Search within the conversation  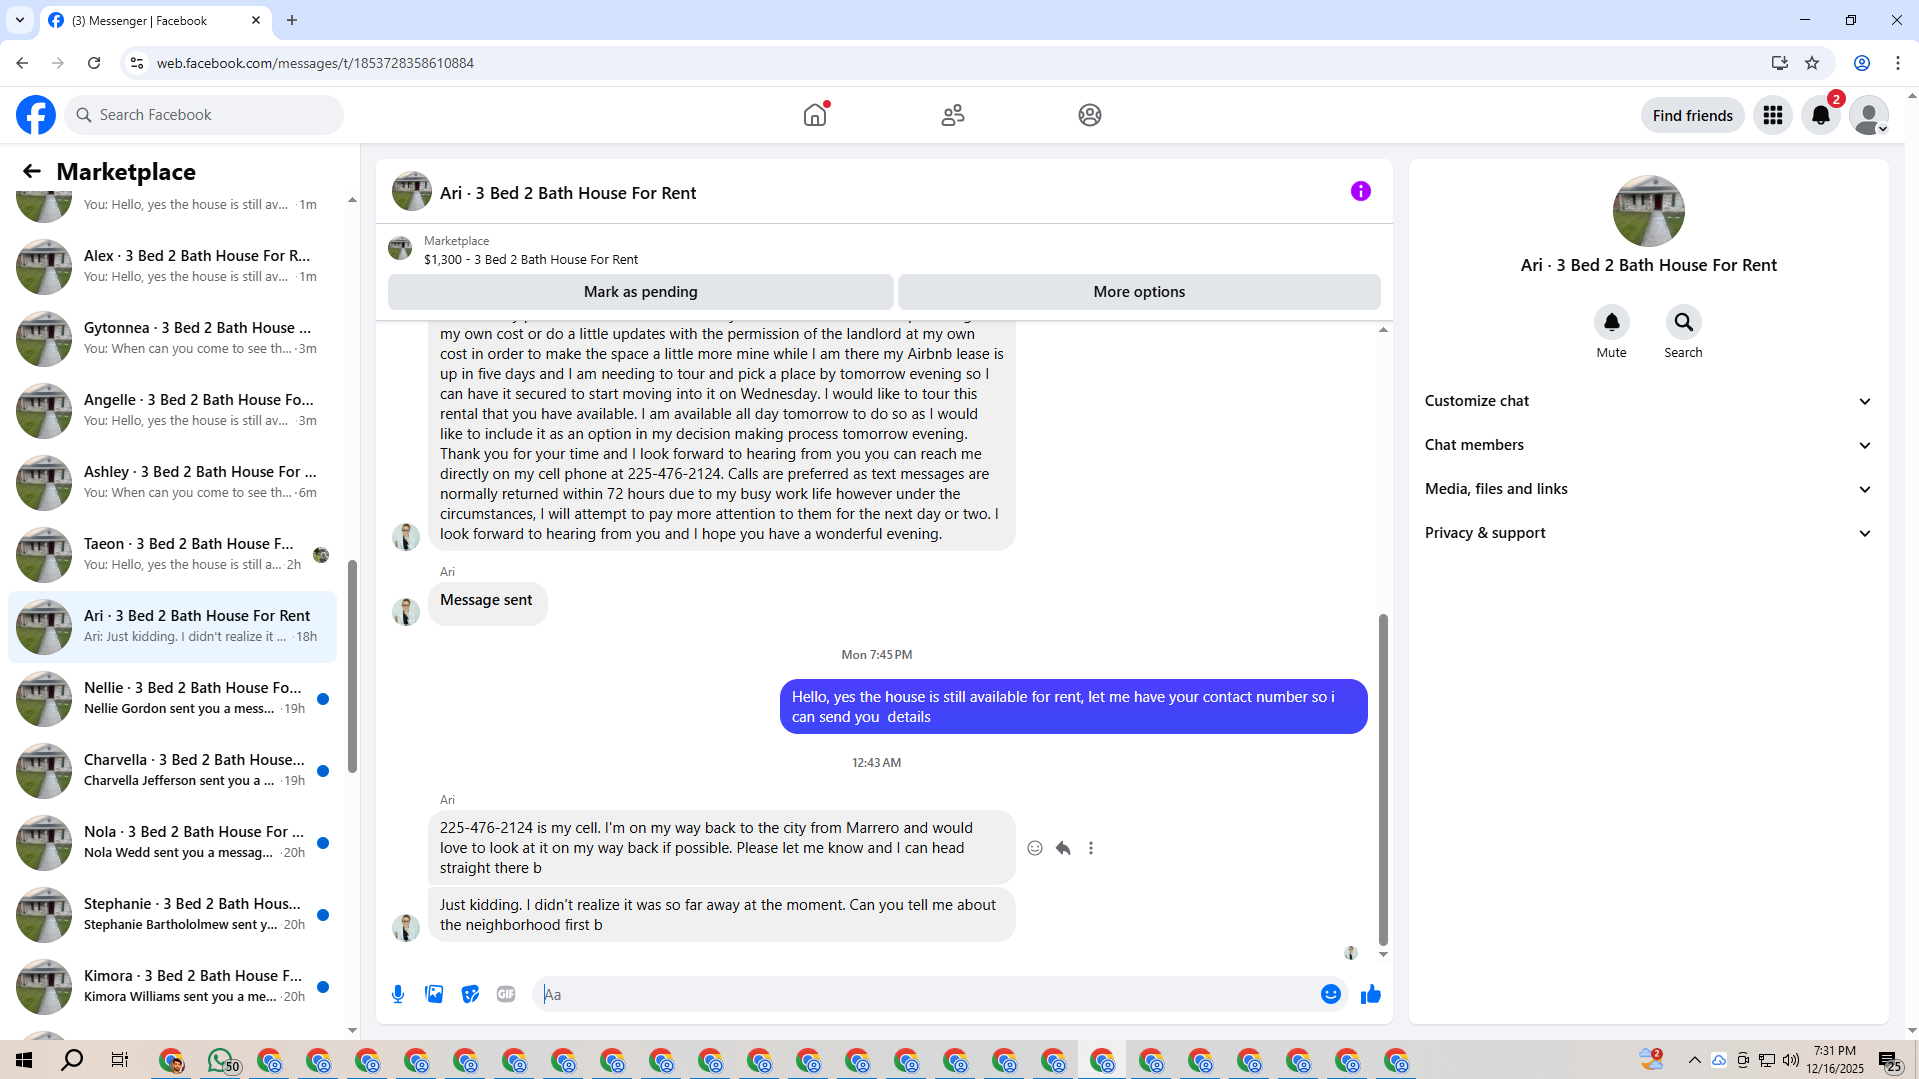1683,322
